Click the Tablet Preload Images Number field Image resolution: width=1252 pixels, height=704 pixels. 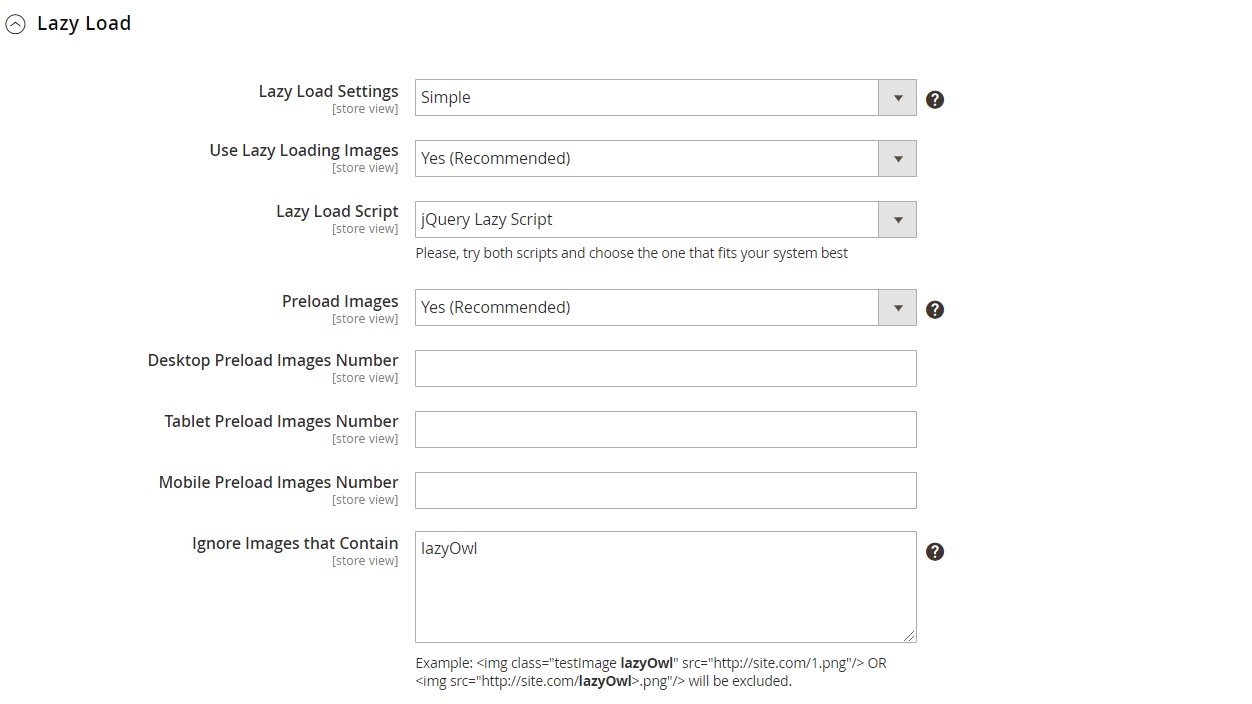tap(665, 429)
